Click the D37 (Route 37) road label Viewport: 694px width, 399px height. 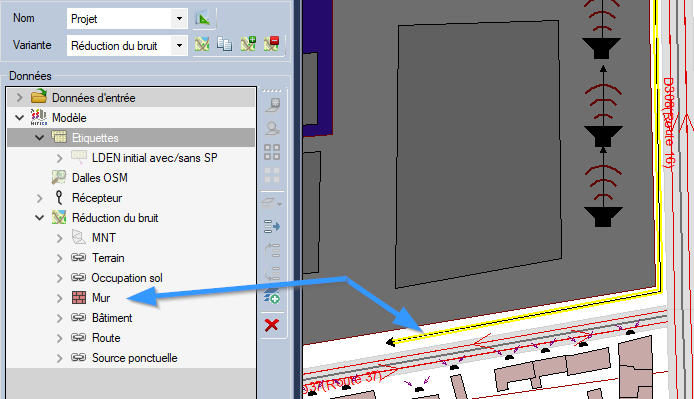click(x=343, y=384)
